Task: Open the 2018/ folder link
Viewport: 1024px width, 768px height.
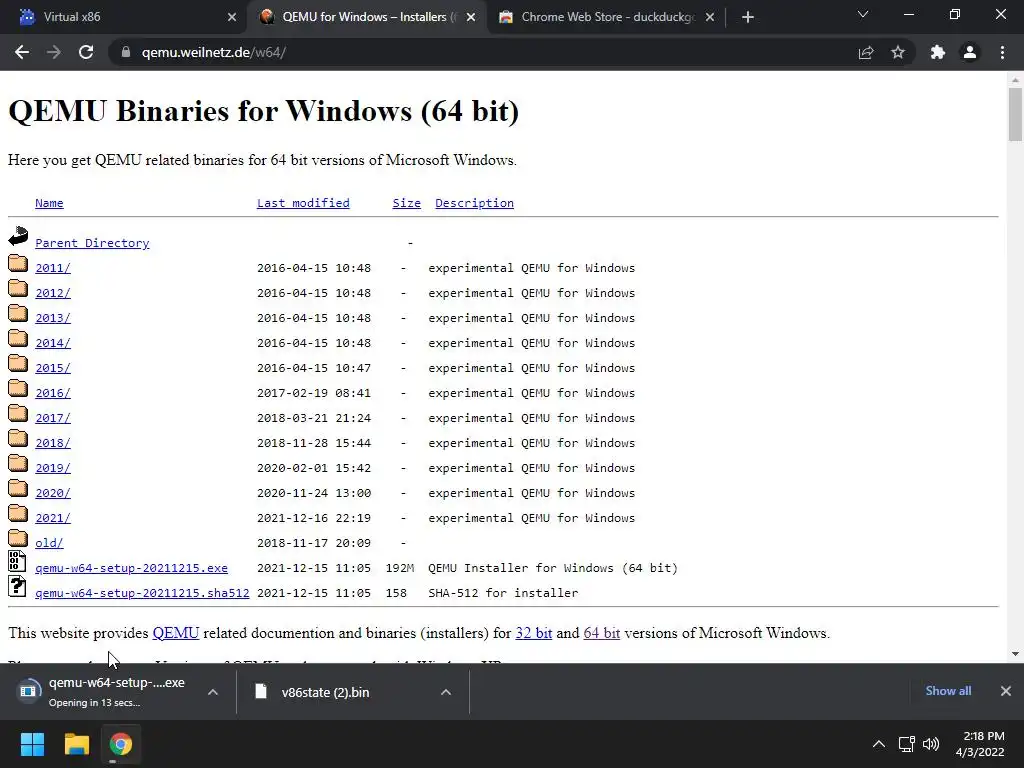Action: (x=53, y=443)
